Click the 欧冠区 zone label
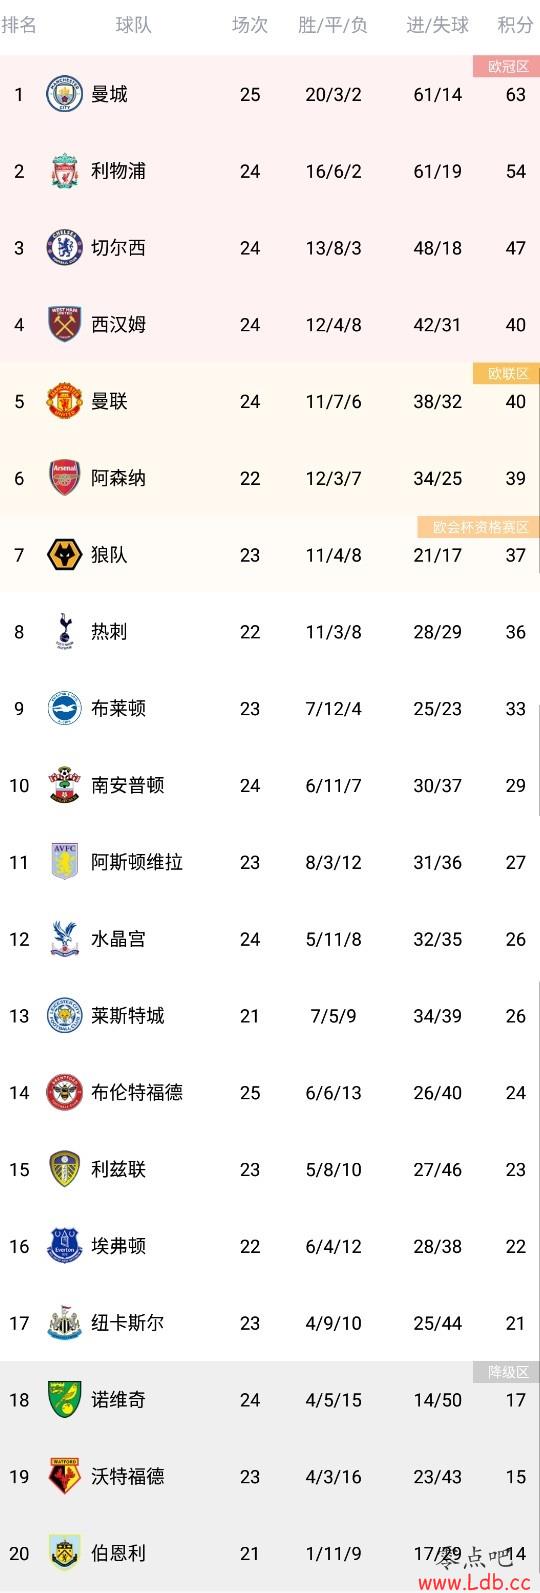Image resolution: width=540 pixels, height=1593 pixels. tap(507, 67)
